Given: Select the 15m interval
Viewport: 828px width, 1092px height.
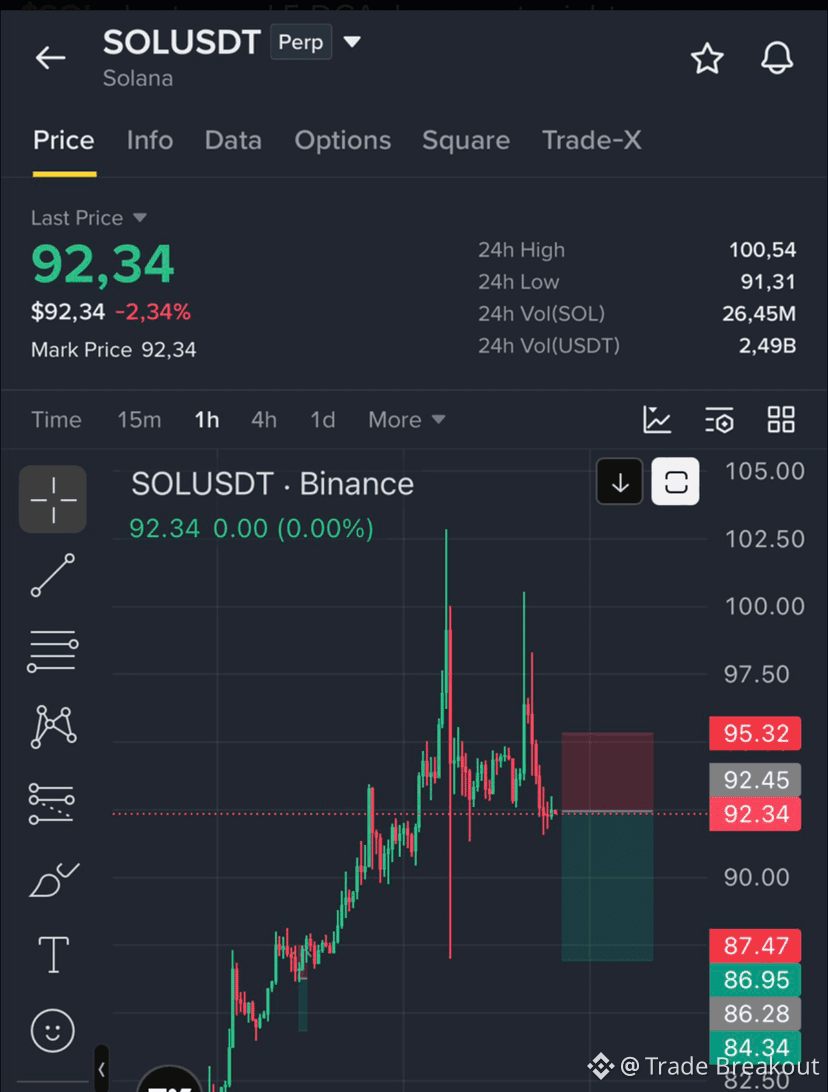Looking at the screenshot, I should pyautogui.click(x=139, y=420).
